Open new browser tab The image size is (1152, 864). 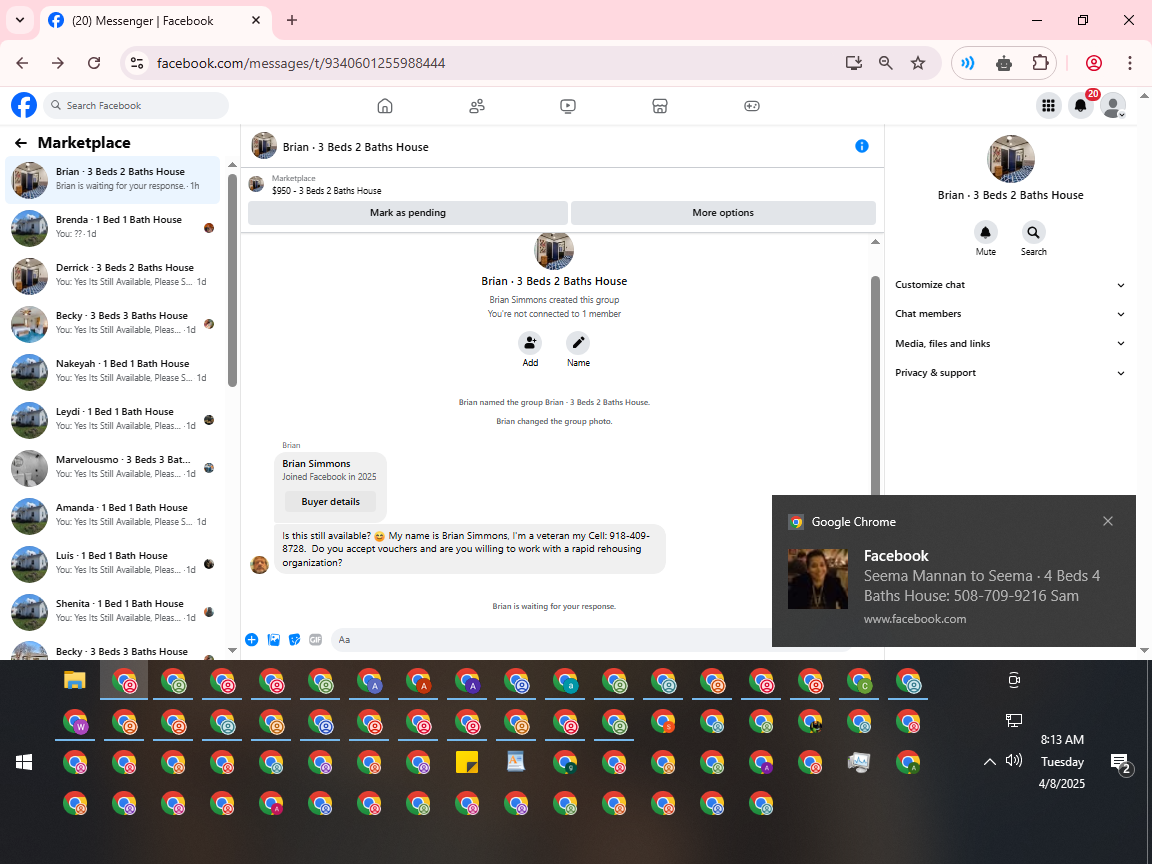coord(292,21)
